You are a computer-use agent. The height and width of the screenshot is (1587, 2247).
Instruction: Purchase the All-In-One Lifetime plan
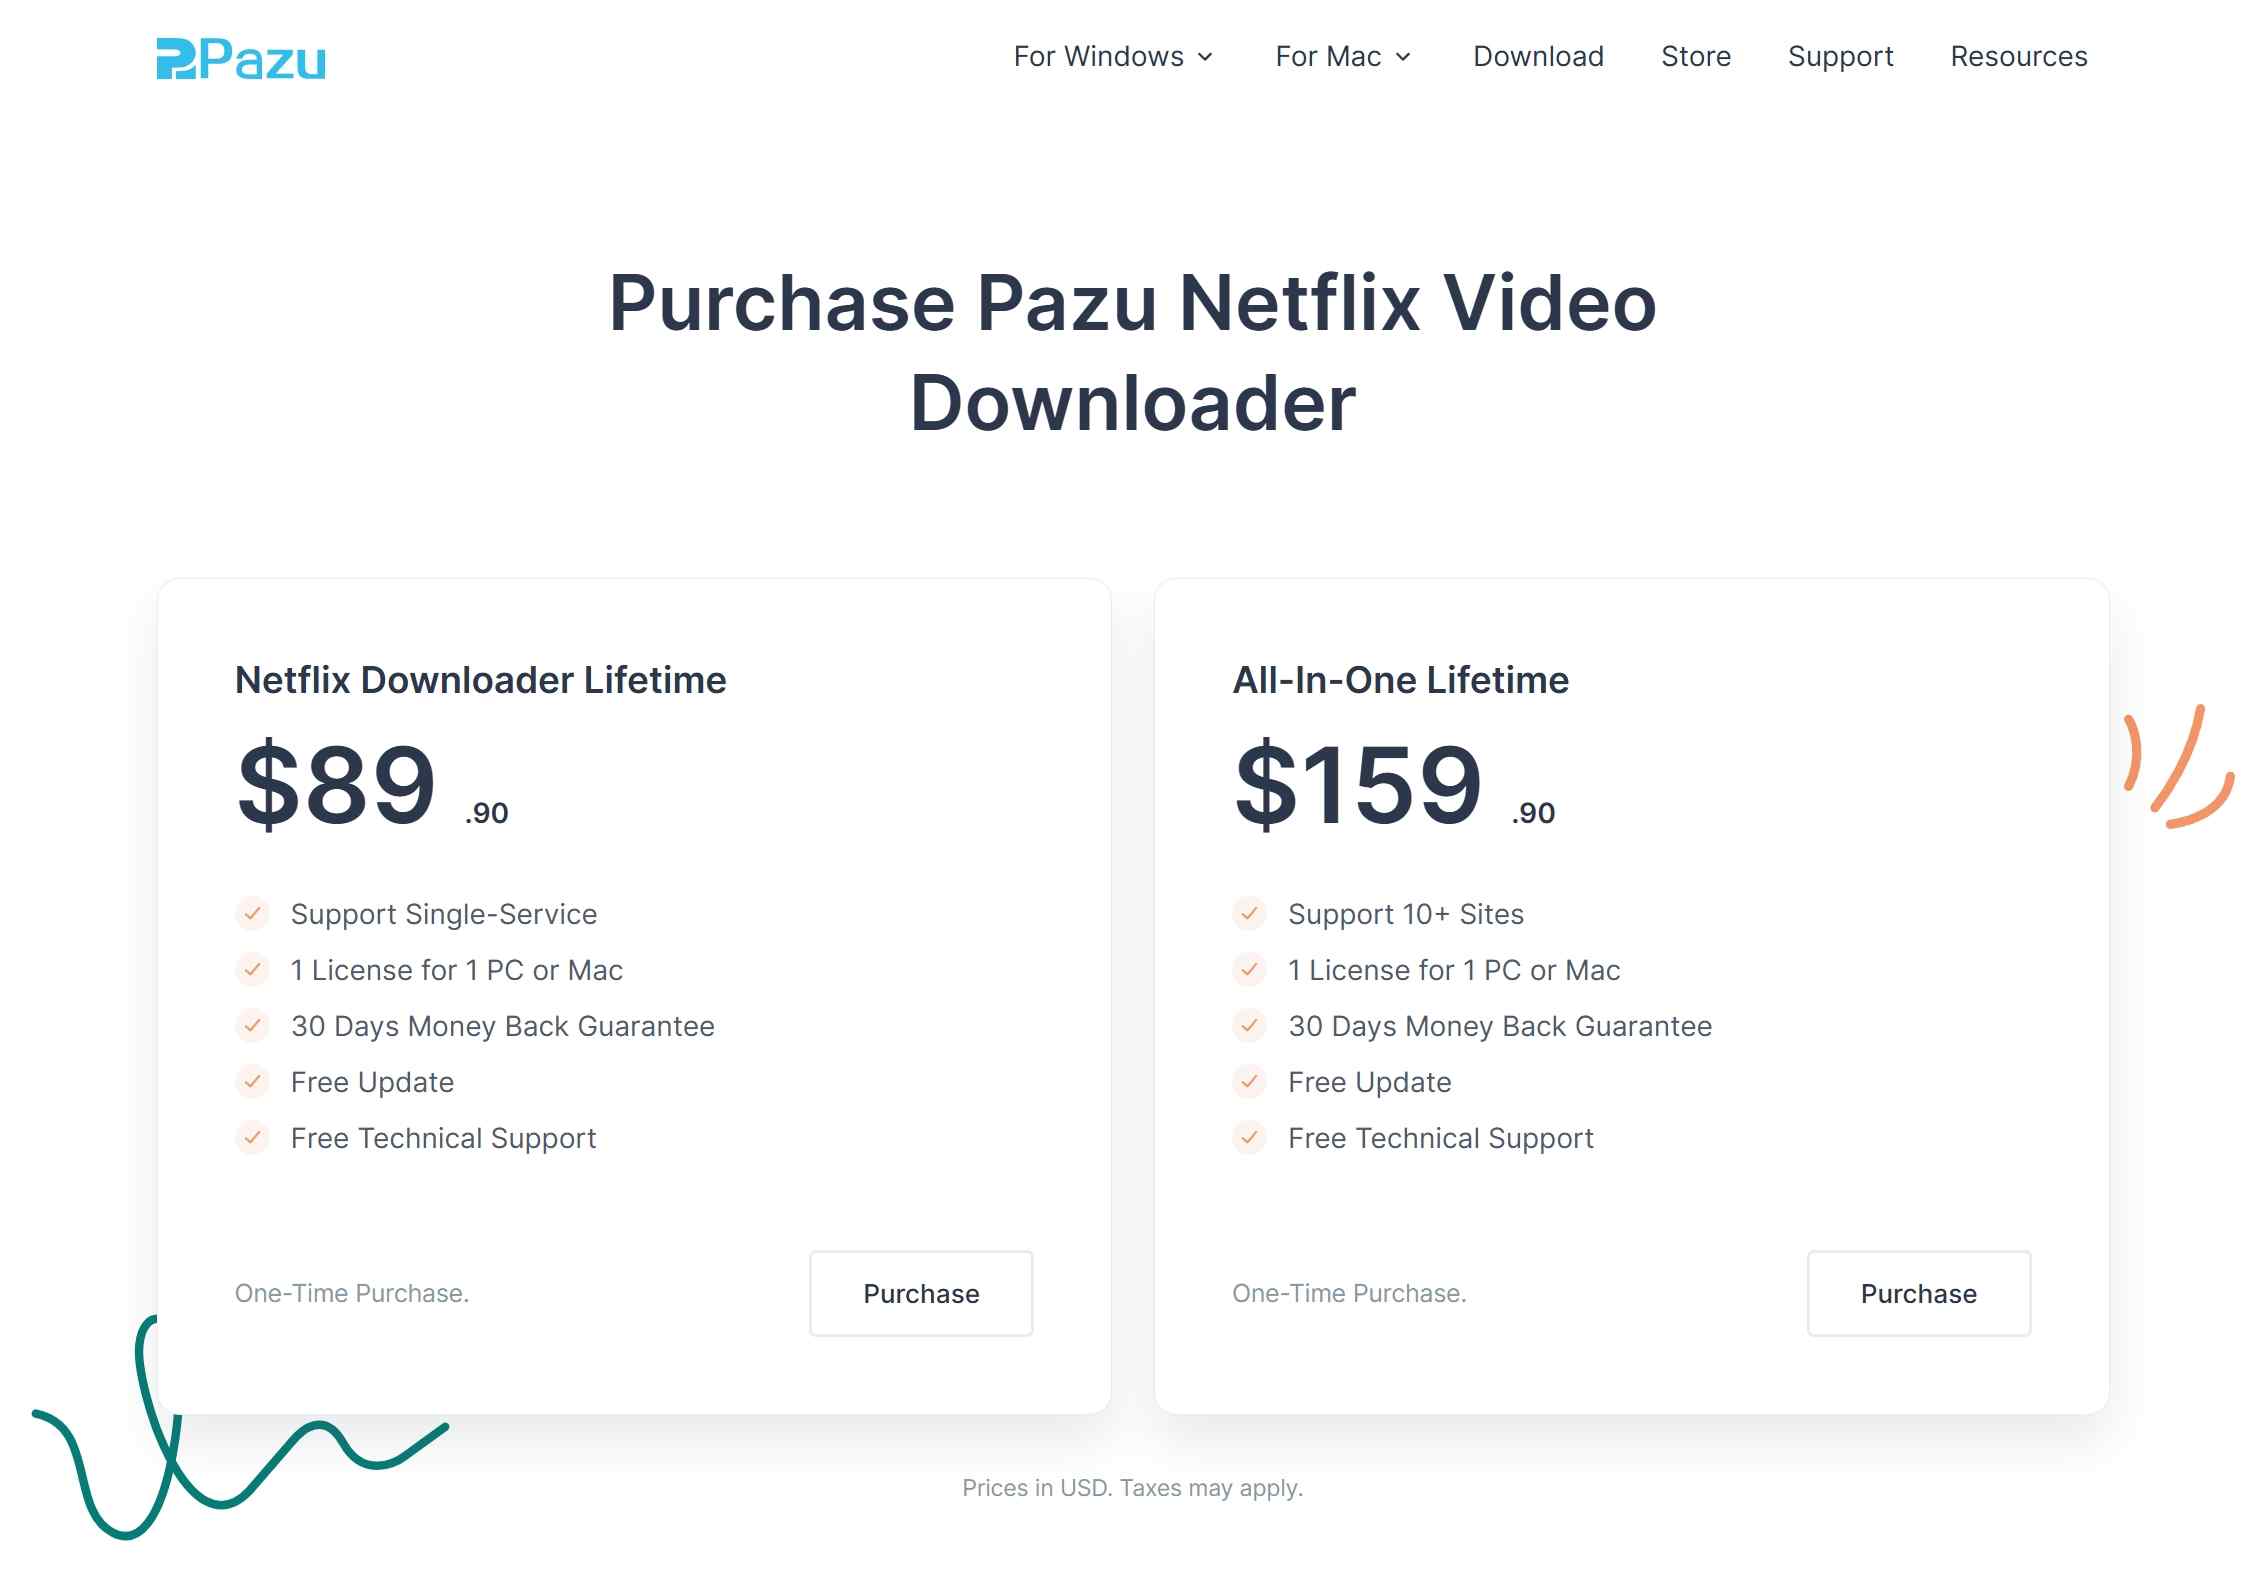point(1918,1293)
